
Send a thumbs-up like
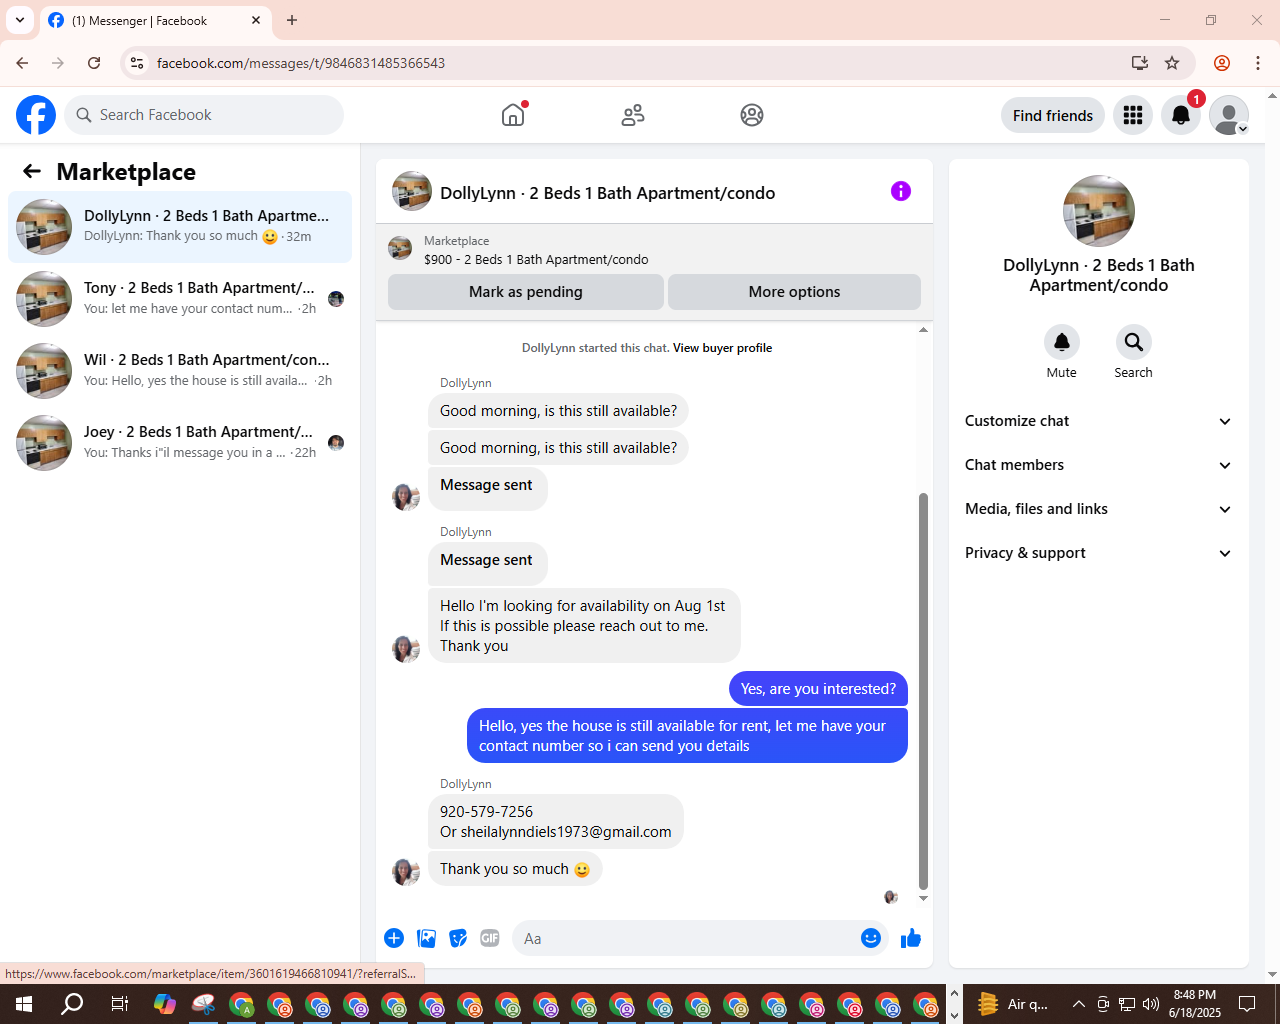911,938
